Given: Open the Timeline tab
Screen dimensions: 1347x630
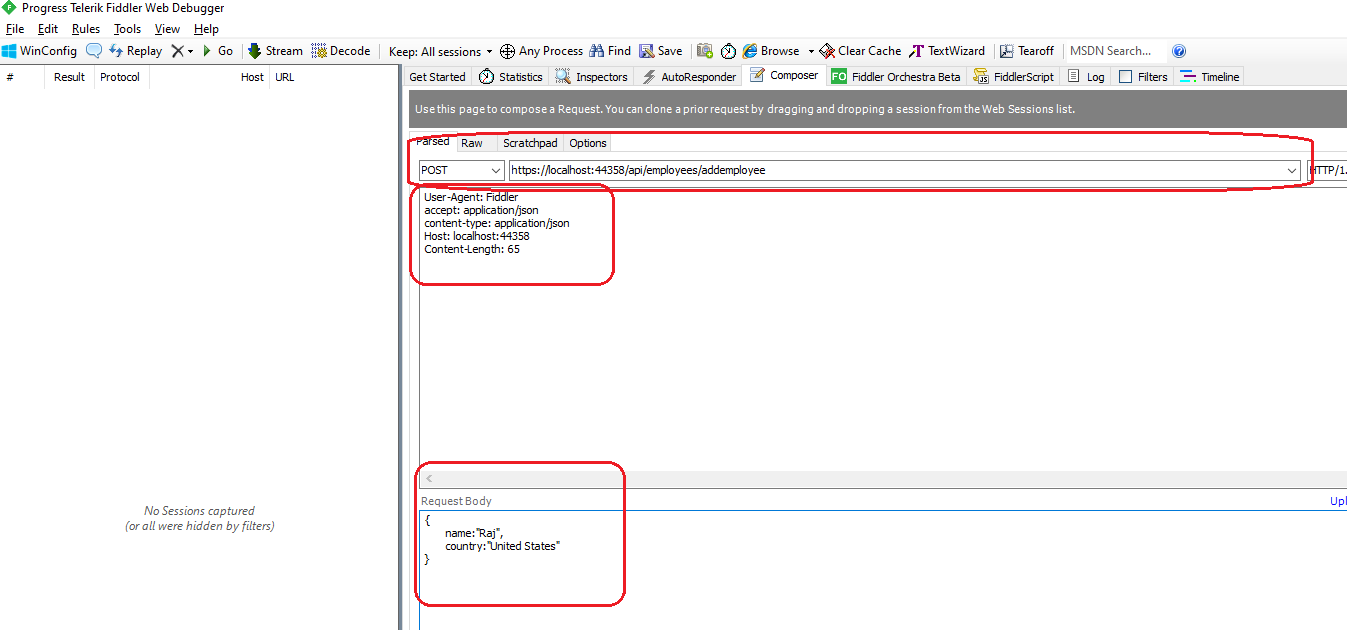Looking at the screenshot, I should point(1210,77).
